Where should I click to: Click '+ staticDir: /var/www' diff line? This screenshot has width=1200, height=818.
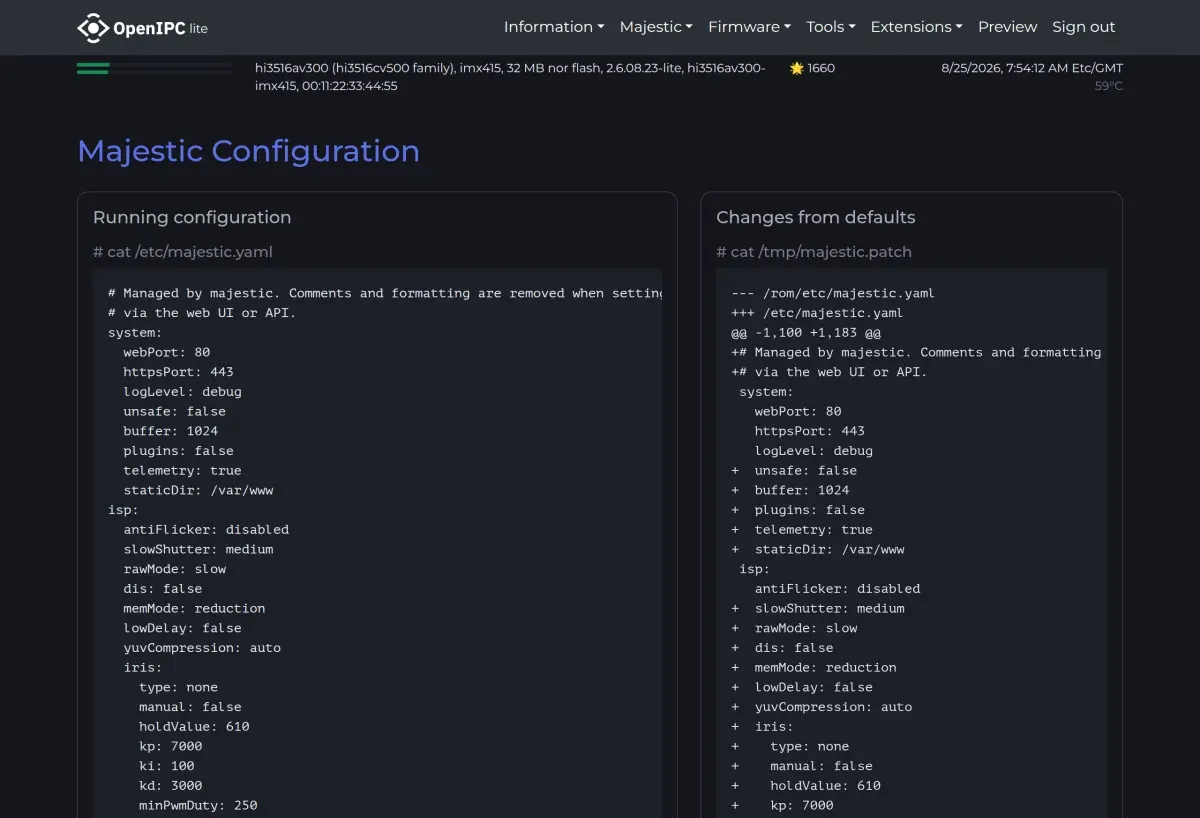point(818,549)
